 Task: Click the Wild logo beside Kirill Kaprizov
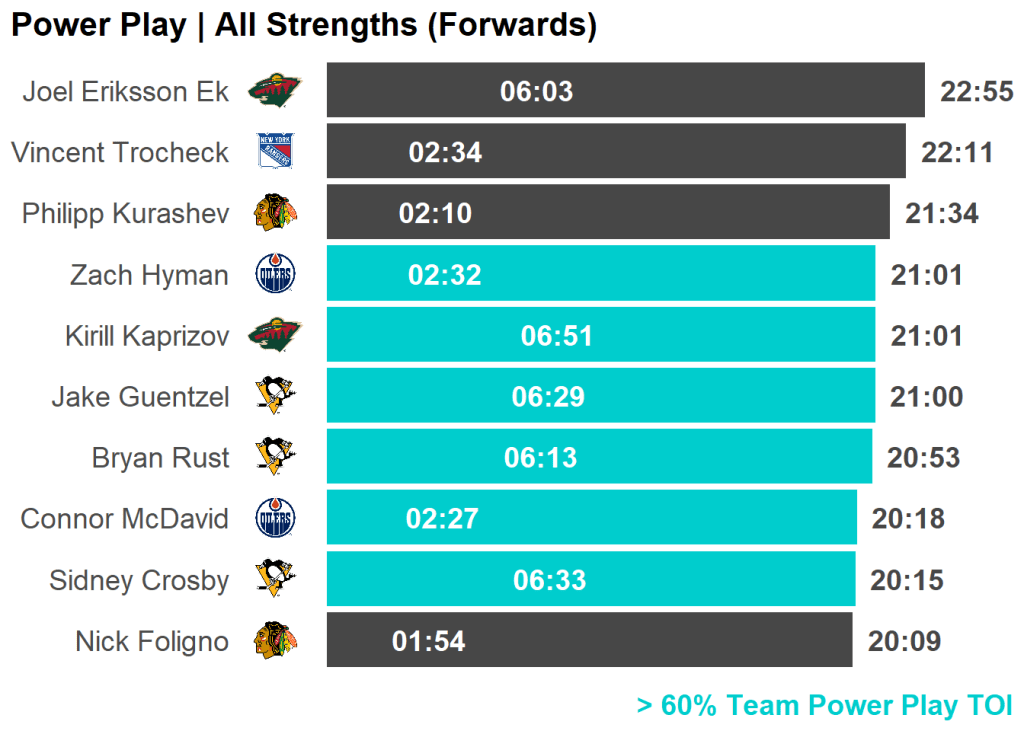(x=275, y=335)
